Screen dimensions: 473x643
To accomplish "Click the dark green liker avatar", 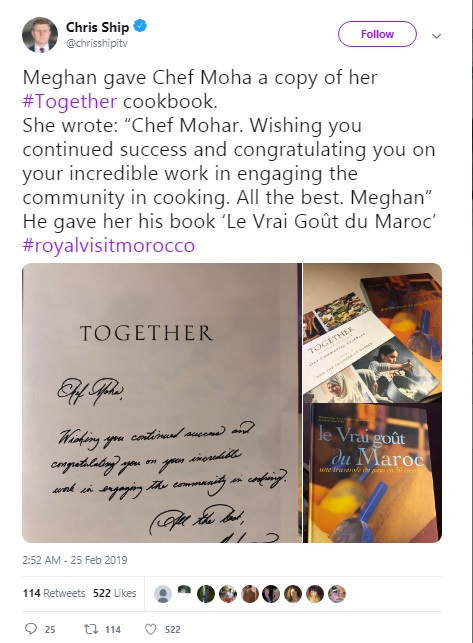I will pyautogui.click(x=206, y=593).
